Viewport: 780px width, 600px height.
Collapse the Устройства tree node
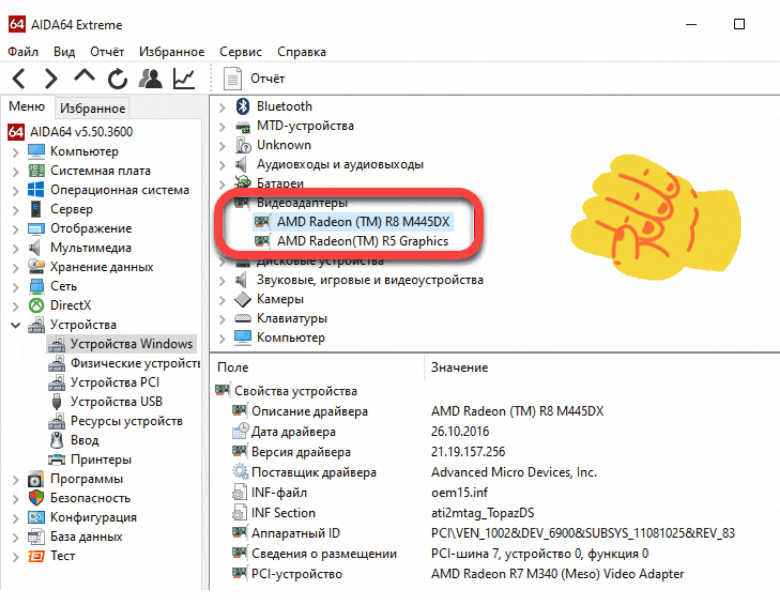click(15, 325)
